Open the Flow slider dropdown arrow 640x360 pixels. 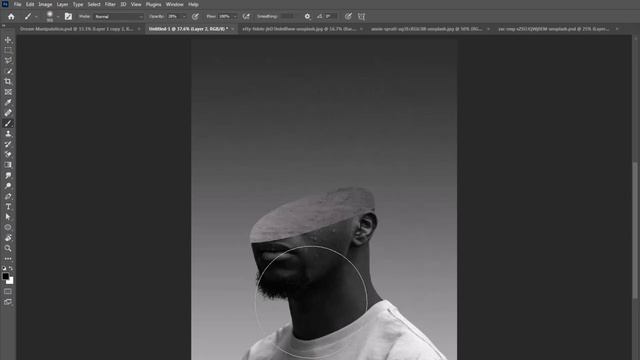pyautogui.click(x=235, y=17)
